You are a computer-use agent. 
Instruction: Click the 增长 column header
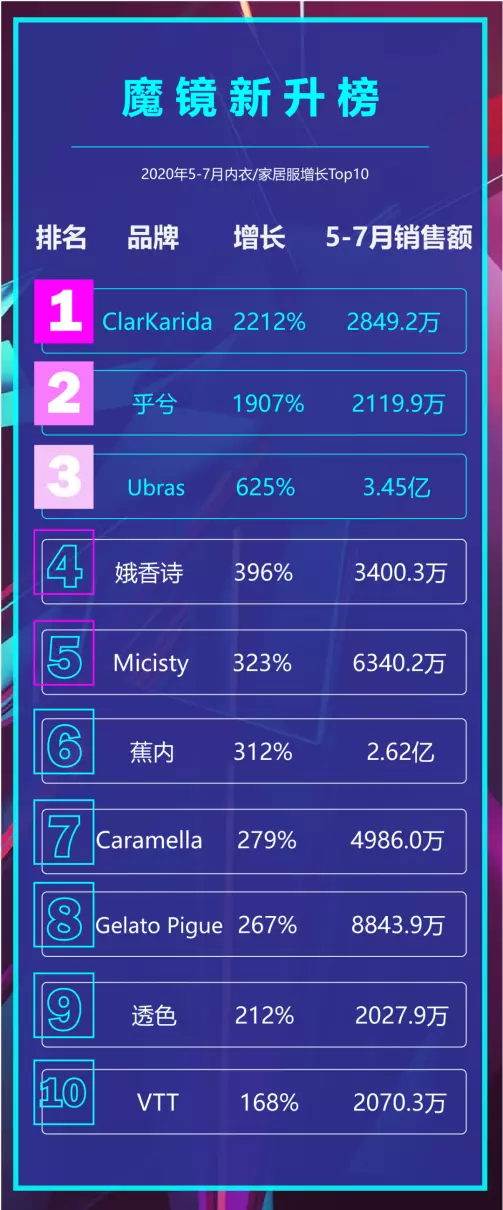(260, 238)
